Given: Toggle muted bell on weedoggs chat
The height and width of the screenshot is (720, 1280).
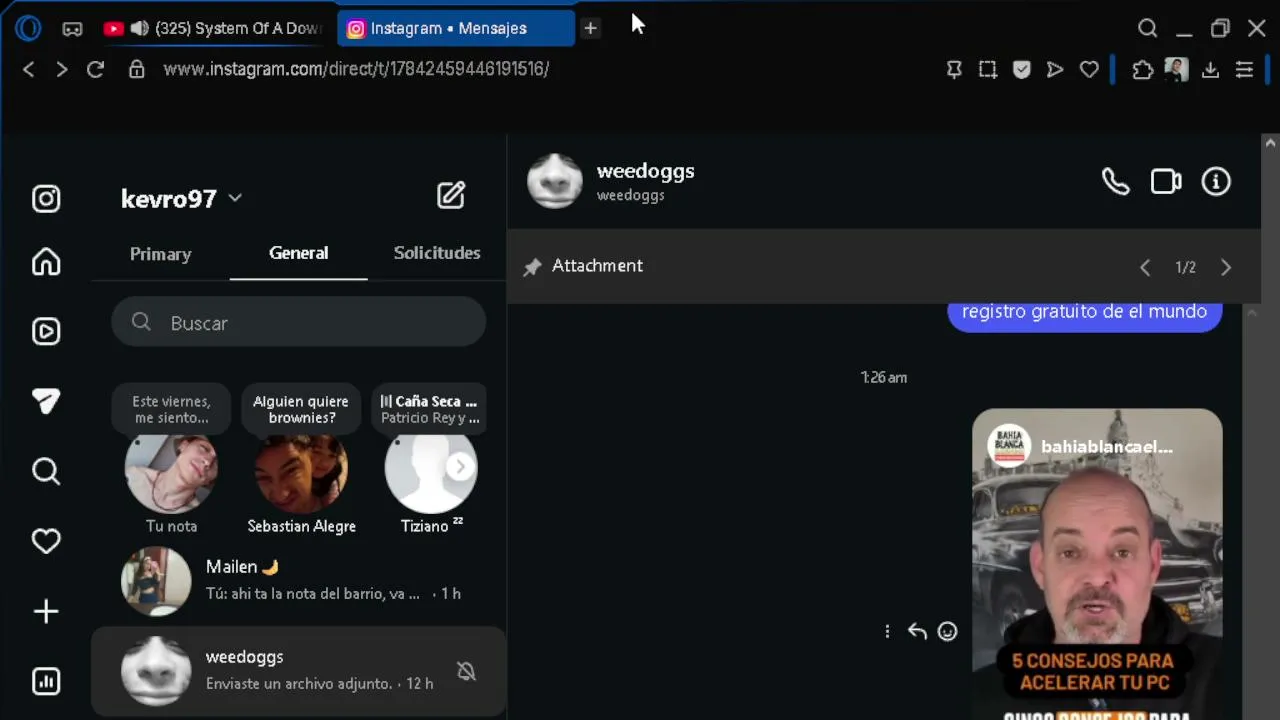Looking at the screenshot, I should pos(466,671).
